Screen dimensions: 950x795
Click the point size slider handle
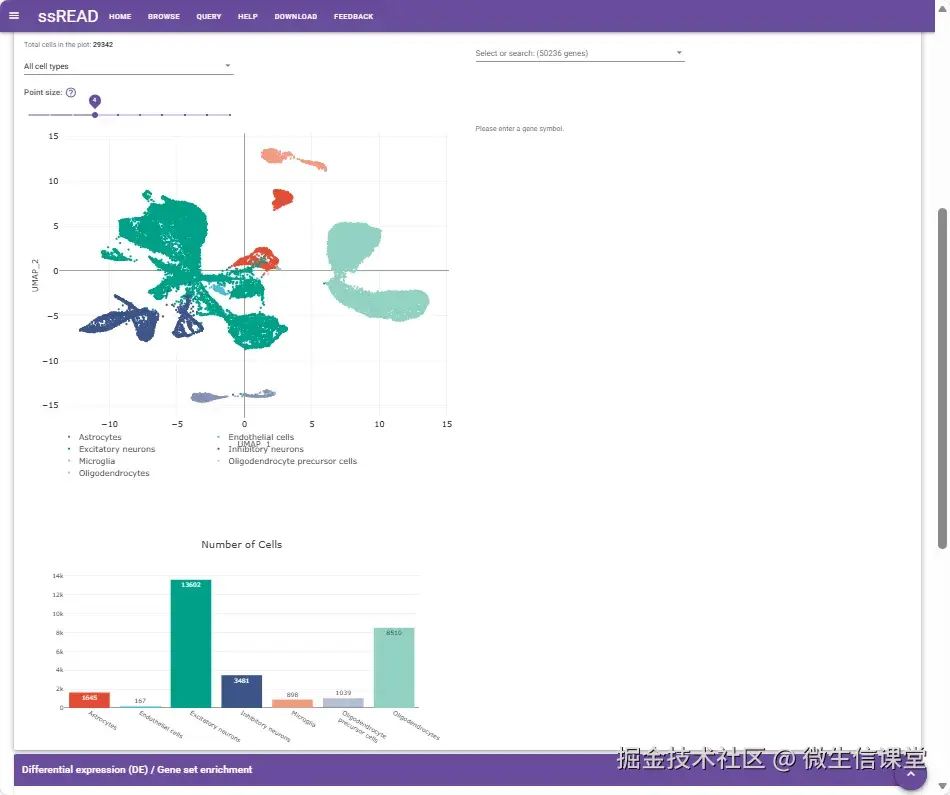tap(95, 115)
